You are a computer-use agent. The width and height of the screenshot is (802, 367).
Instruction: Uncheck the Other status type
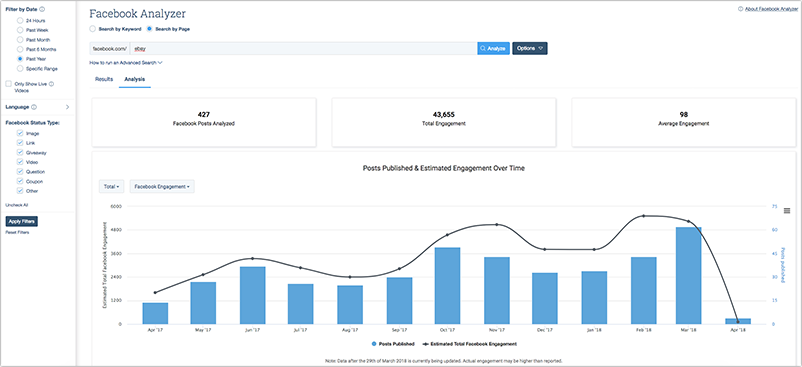pos(20,191)
